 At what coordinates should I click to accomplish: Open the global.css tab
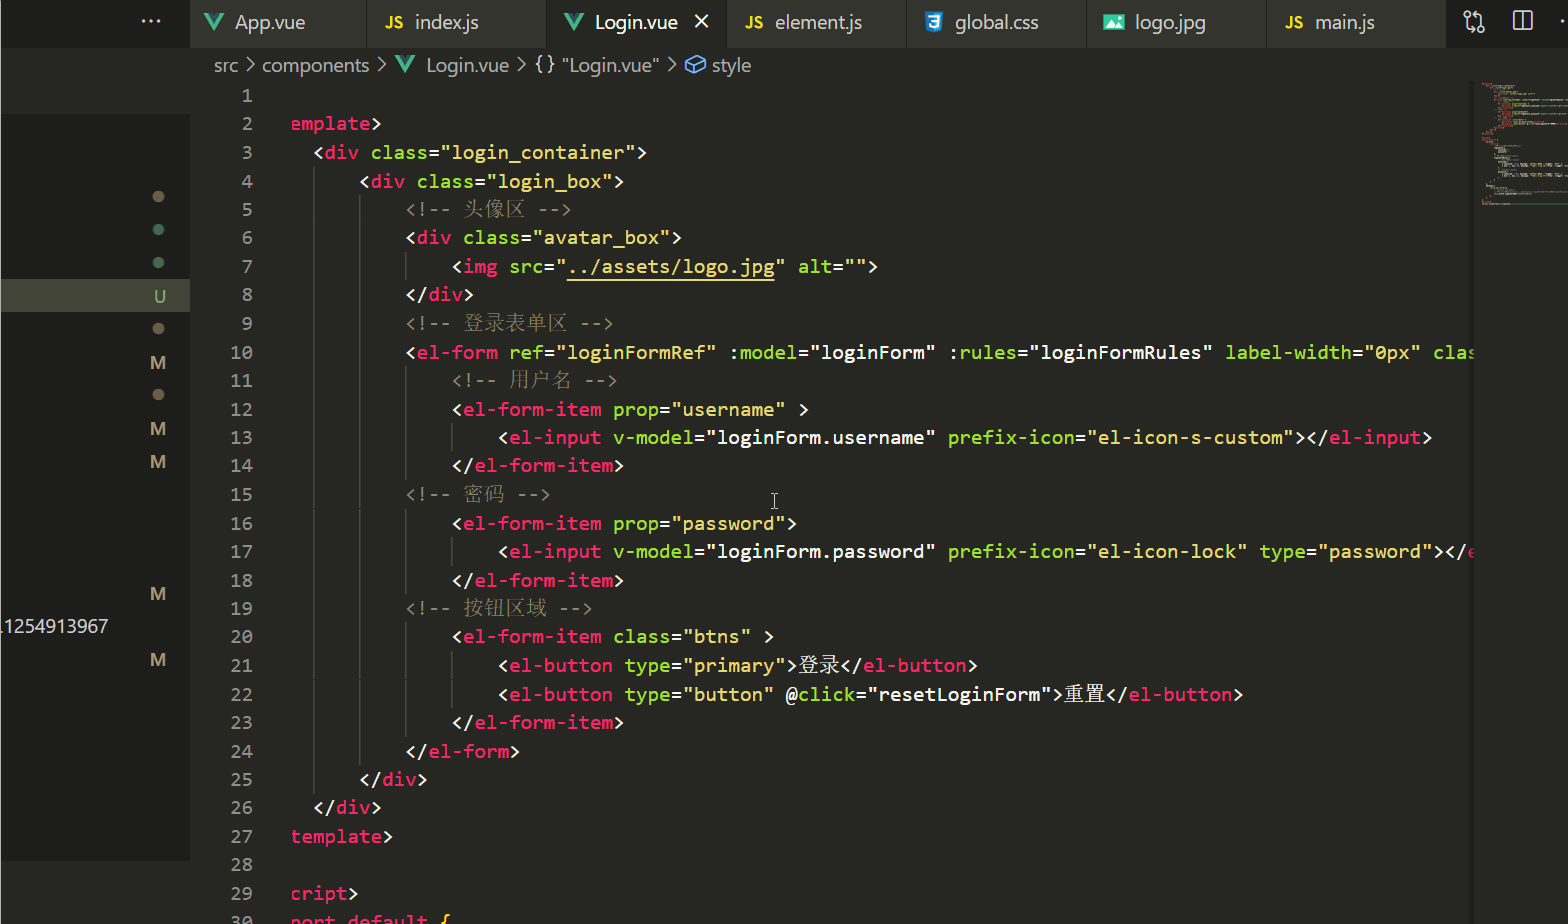click(x=996, y=23)
